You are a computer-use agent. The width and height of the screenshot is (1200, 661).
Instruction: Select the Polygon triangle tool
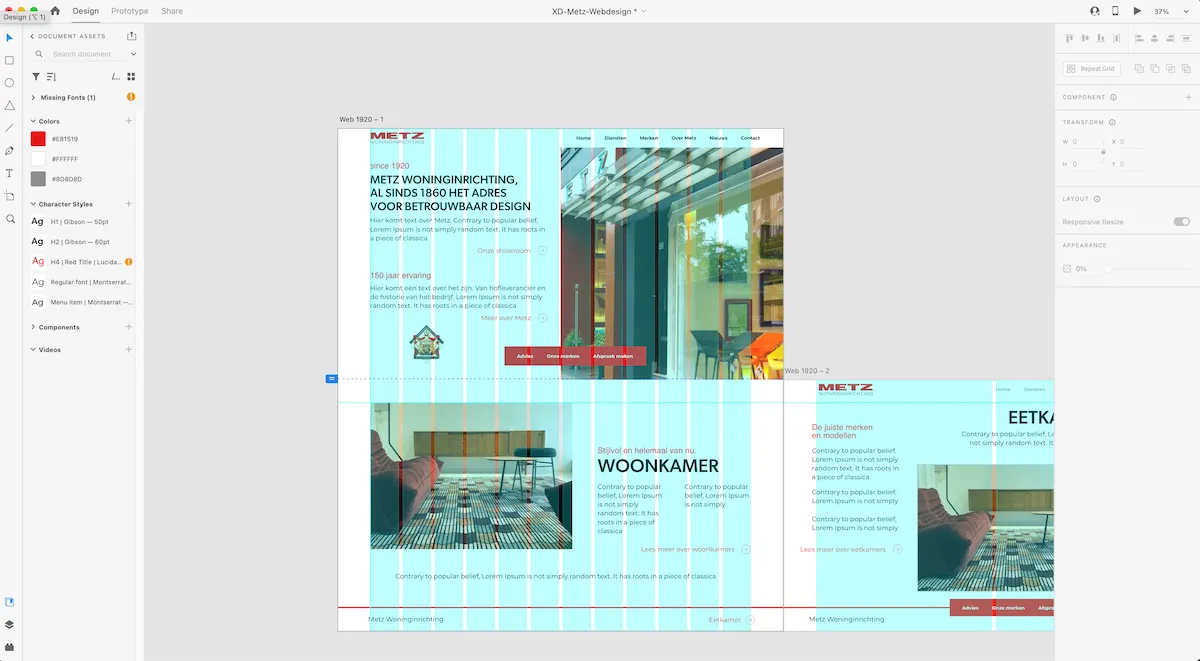10,105
